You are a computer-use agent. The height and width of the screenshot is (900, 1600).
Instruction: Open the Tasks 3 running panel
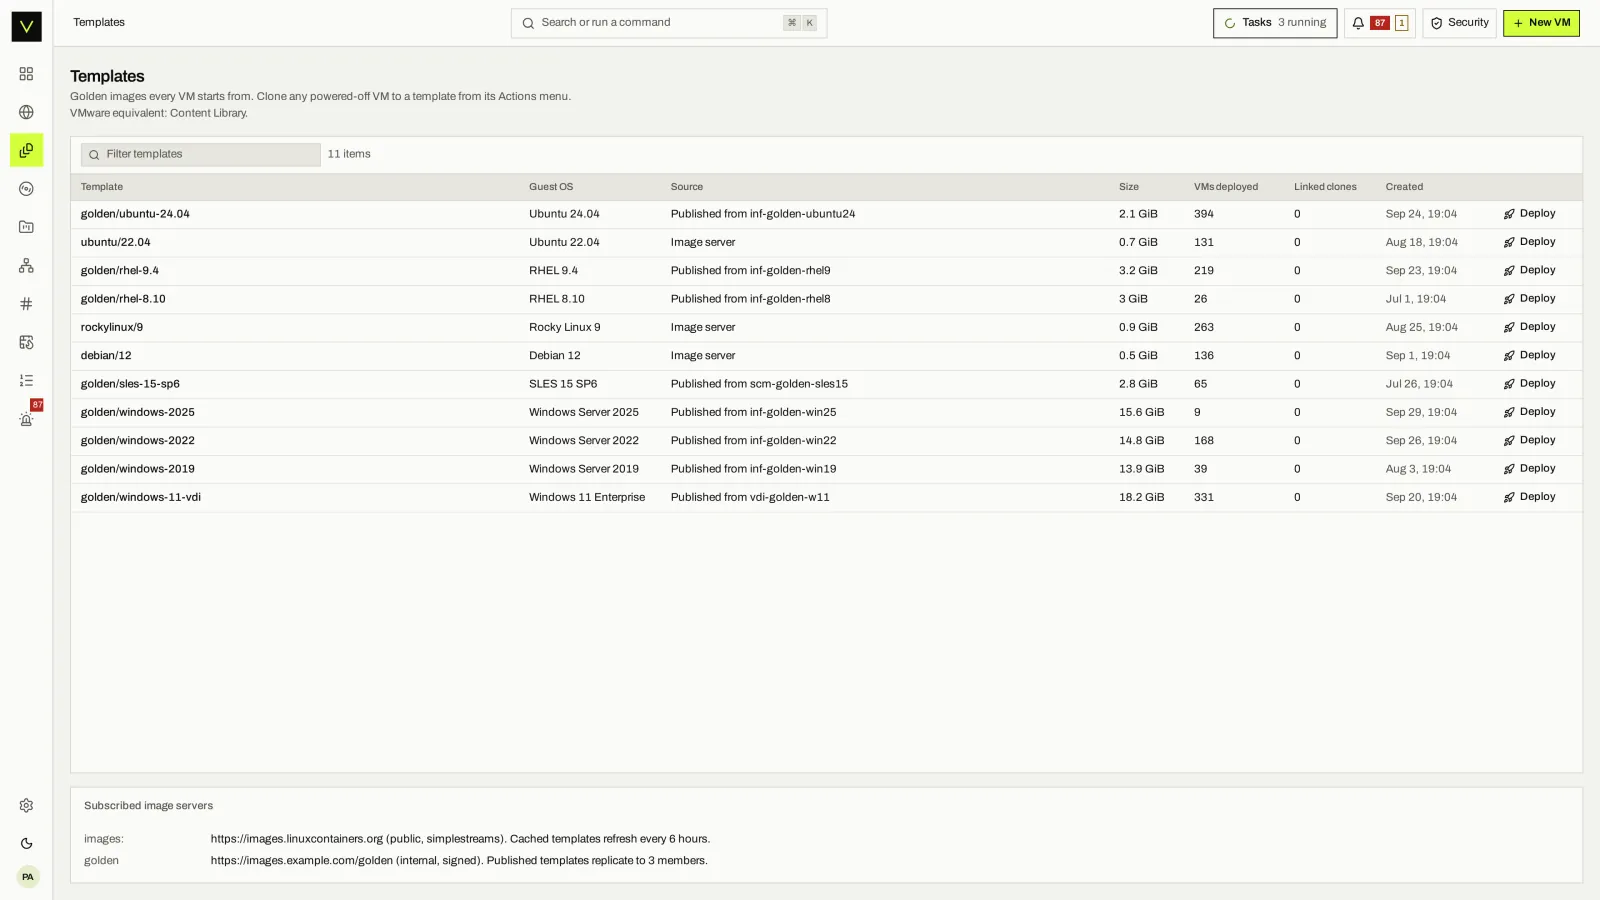(1275, 23)
